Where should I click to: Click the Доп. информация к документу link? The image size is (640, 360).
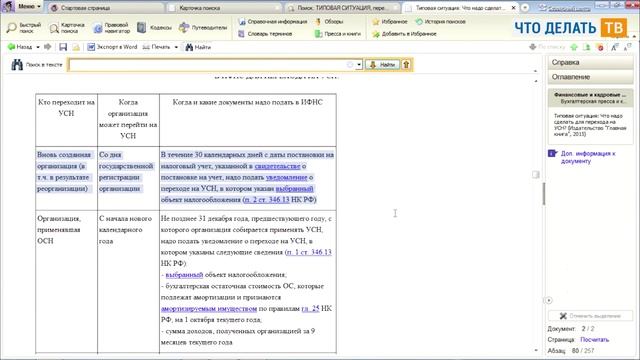tap(588, 157)
